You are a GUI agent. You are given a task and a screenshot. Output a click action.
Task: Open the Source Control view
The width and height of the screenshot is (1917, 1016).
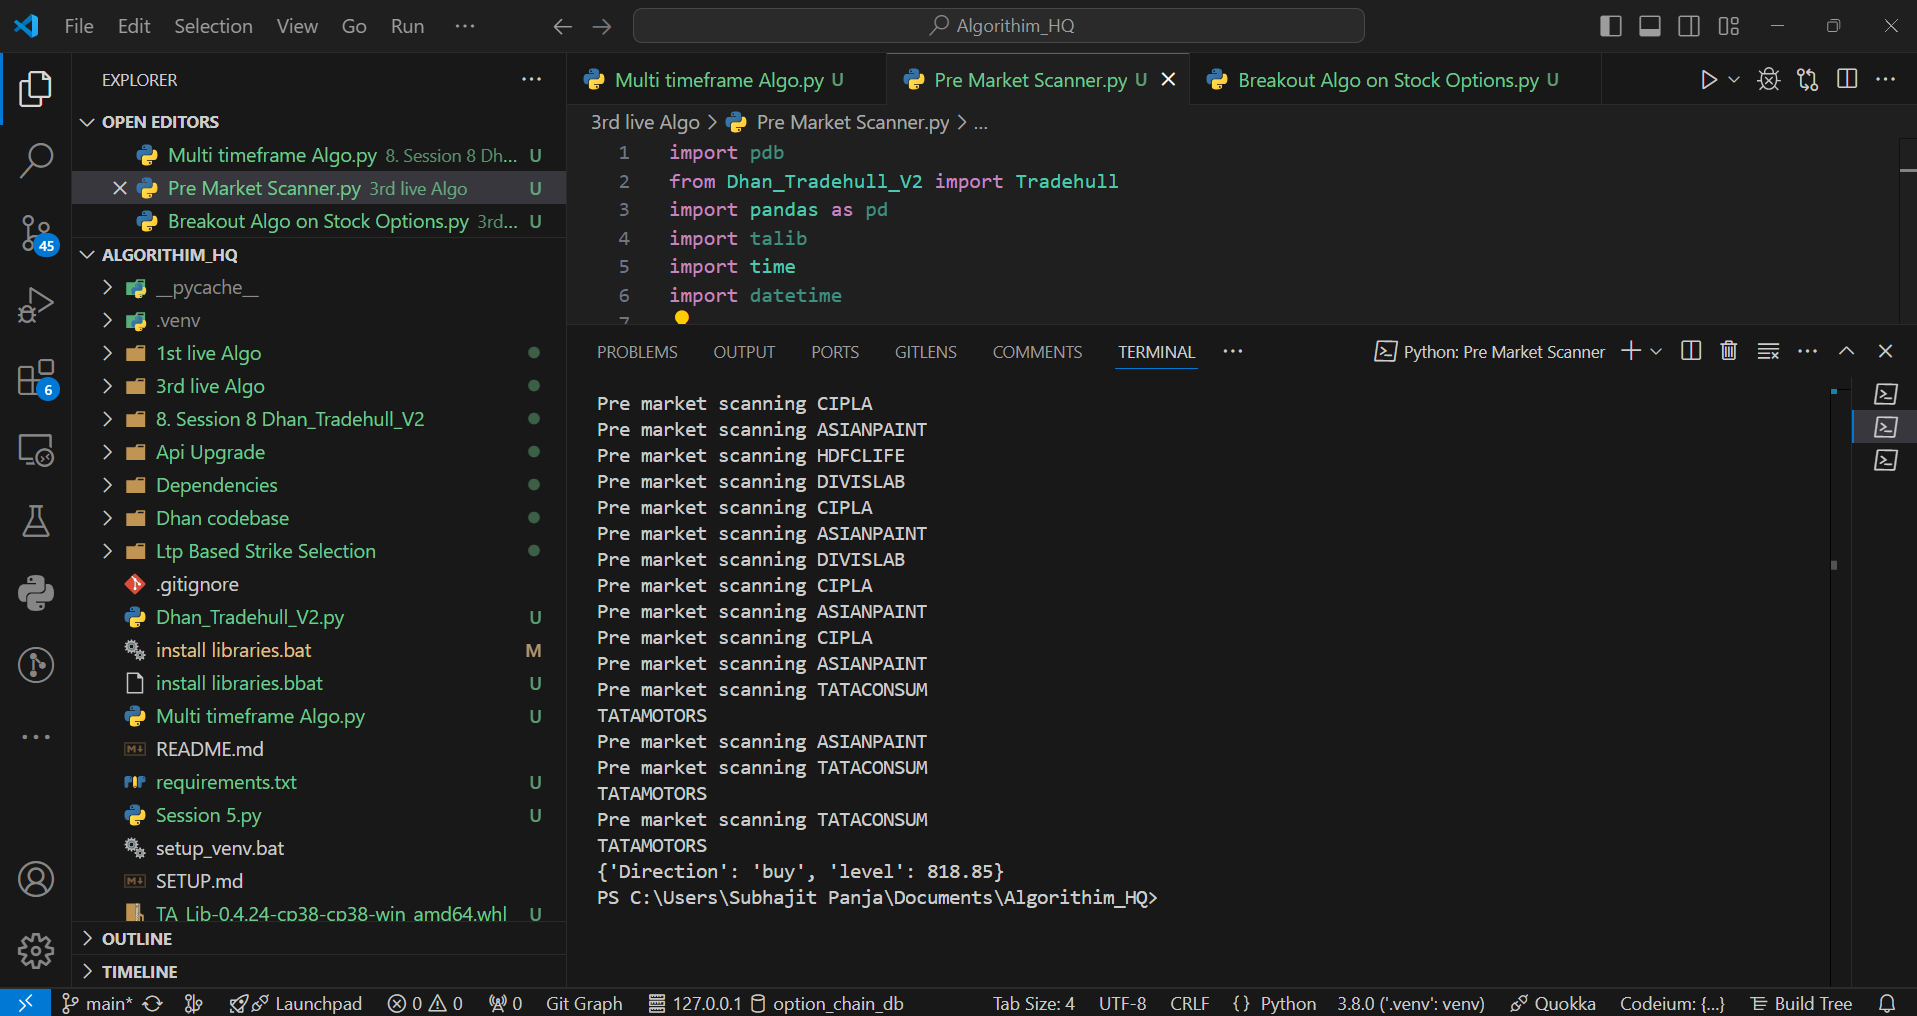(x=36, y=233)
